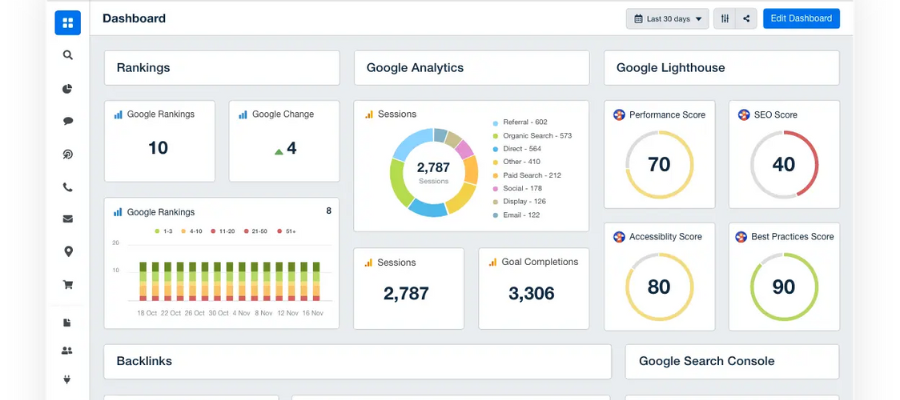Image resolution: width=900 pixels, height=400 pixels.
Task: Open the target-style sidebar icon
Action: click(68, 154)
